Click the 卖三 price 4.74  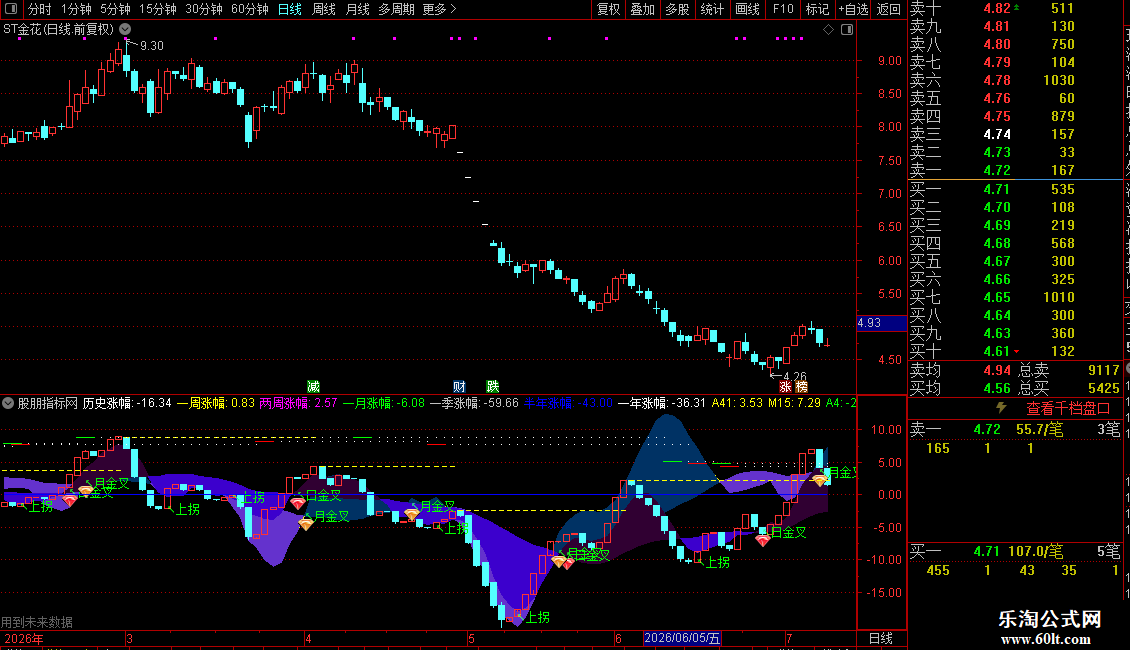click(x=997, y=135)
